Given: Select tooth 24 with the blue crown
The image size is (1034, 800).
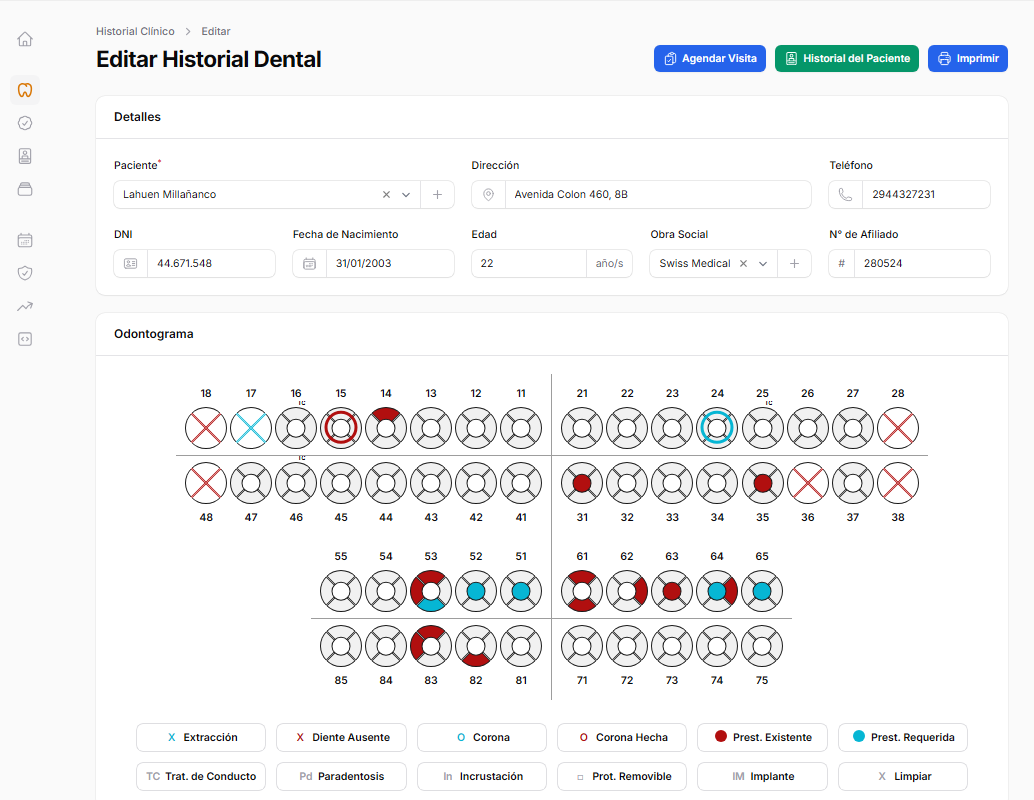Looking at the screenshot, I should coord(717,428).
